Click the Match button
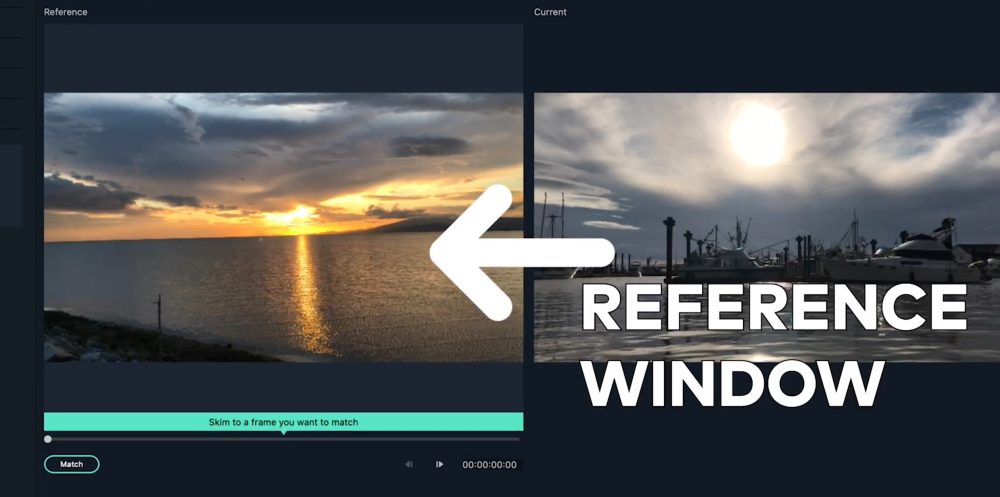Screen dimensions: 1000x497 [71, 464]
